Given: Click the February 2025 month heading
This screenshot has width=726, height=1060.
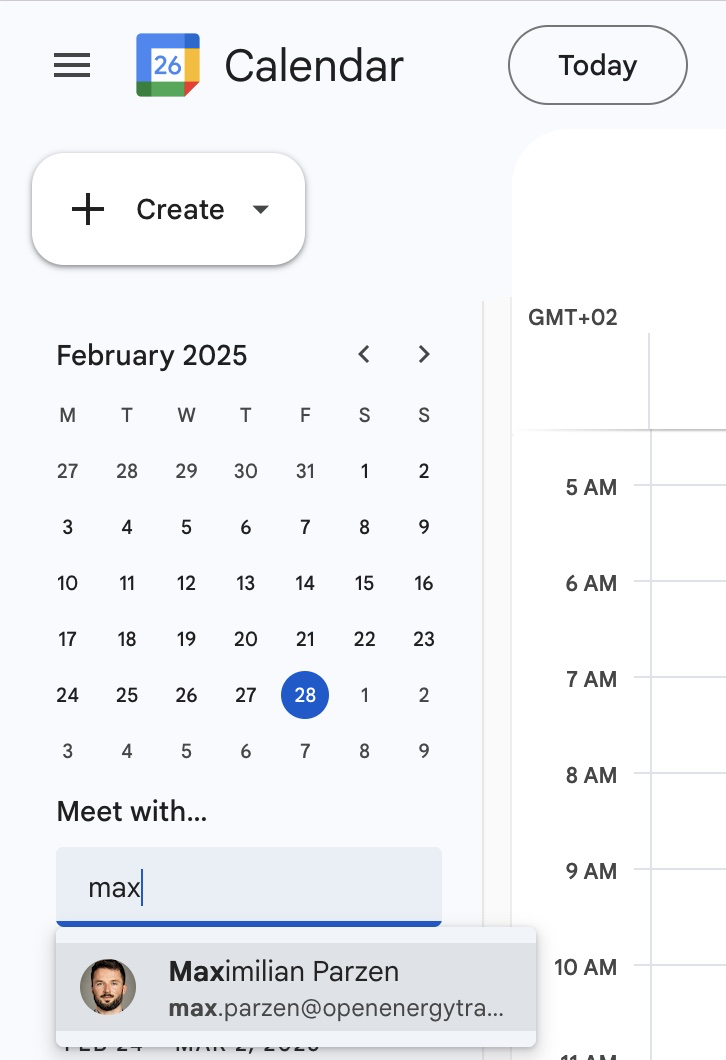Looking at the screenshot, I should (x=152, y=356).
